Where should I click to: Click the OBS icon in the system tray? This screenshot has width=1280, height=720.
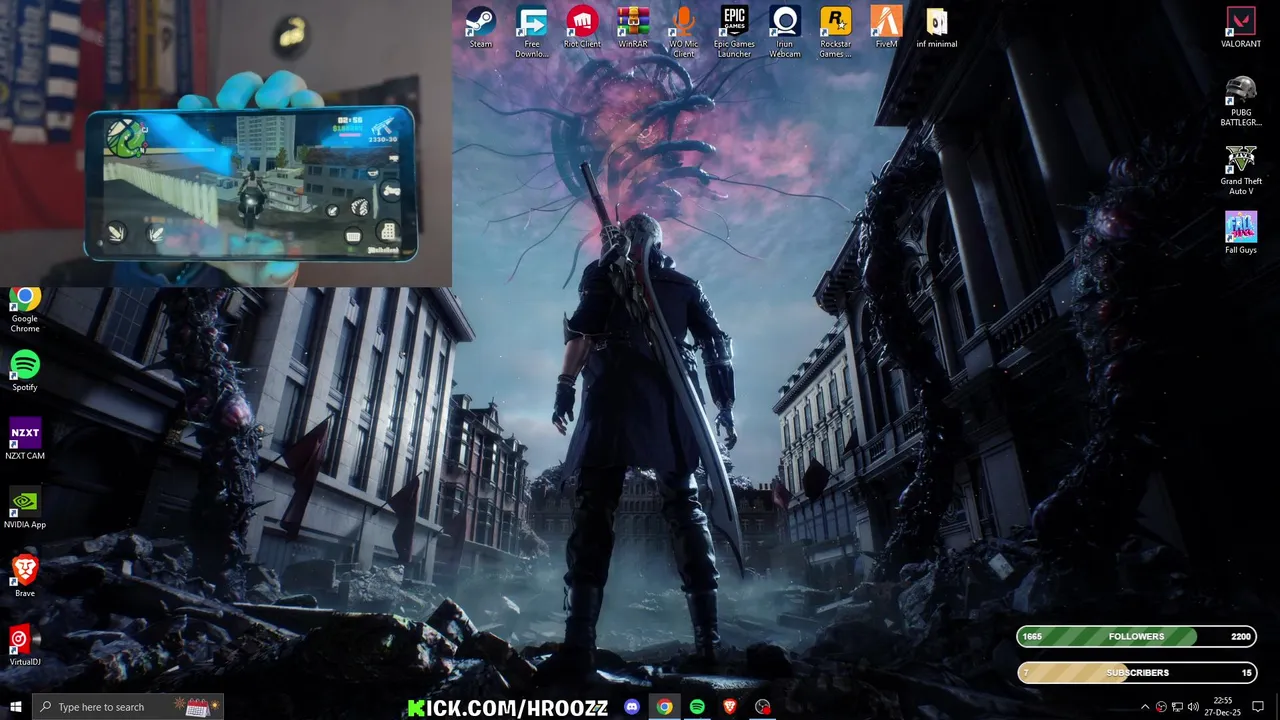pos(1161,707)
